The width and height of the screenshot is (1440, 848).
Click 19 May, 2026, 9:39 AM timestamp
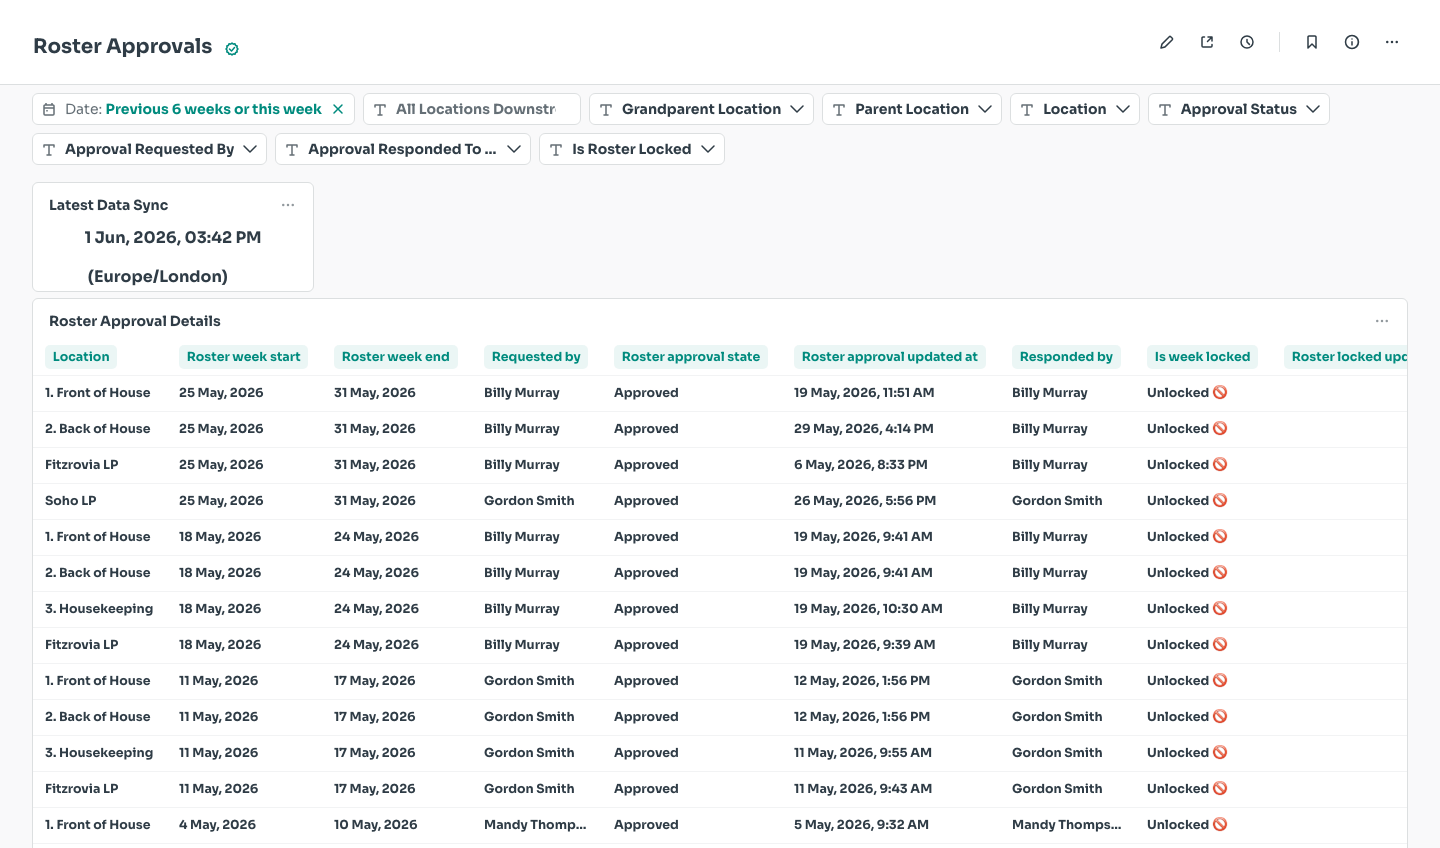point(865,644)
